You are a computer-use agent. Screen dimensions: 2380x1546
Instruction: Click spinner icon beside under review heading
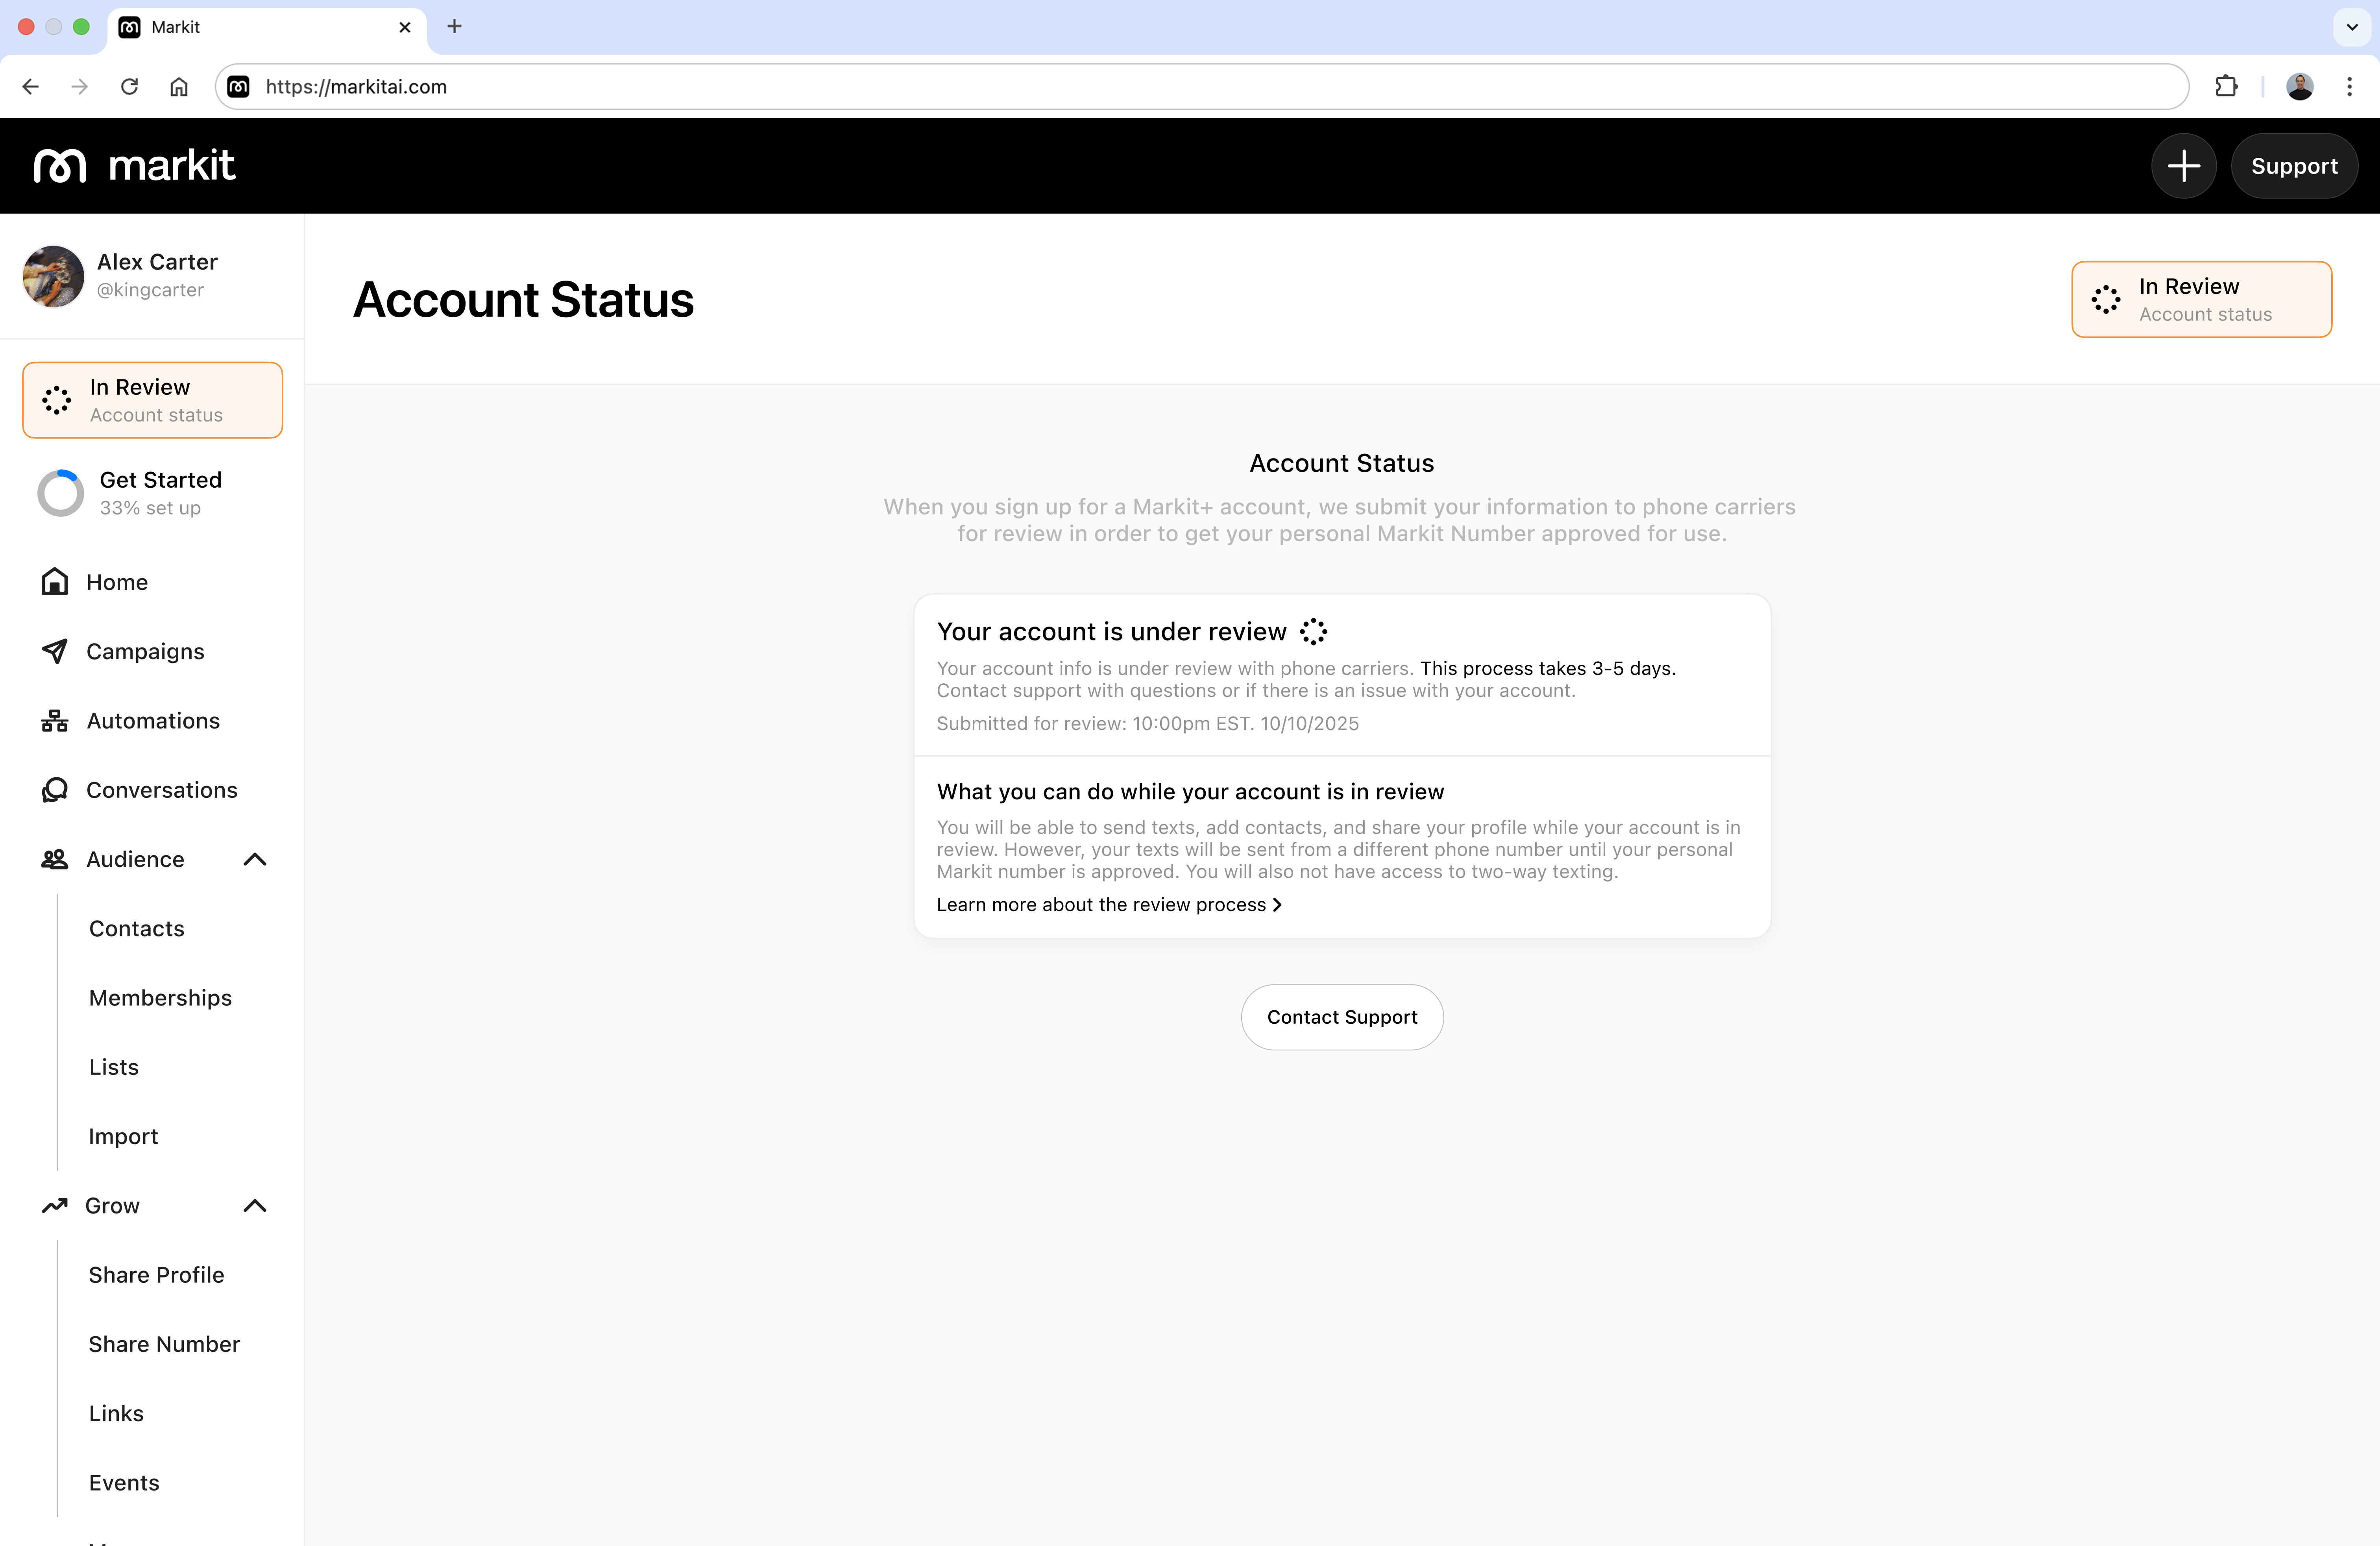1313,632
